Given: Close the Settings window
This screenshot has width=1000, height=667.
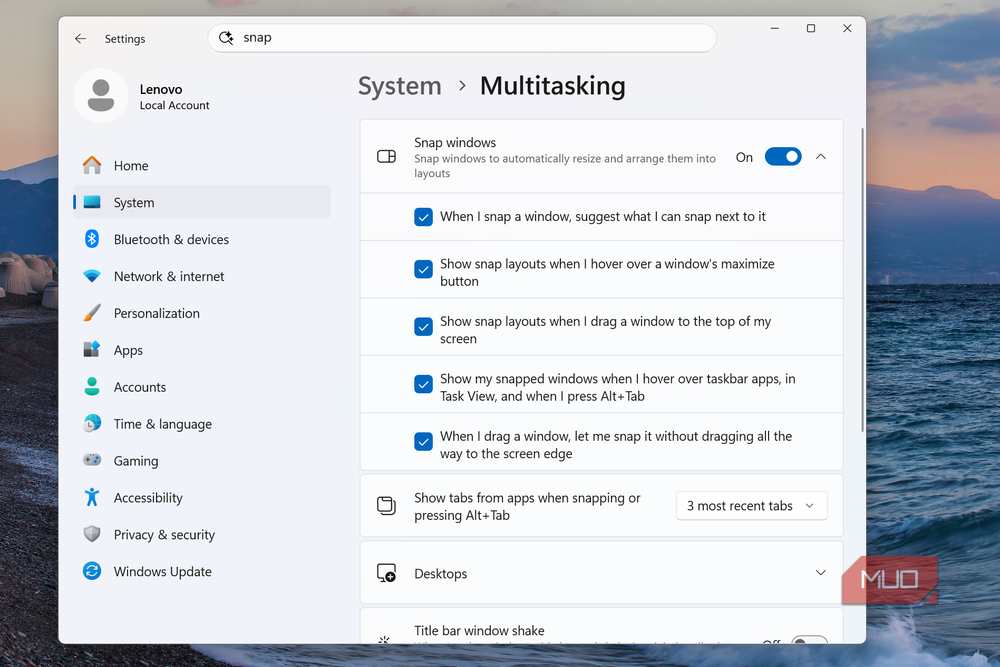Looking at the screenshot, I should tap(847, 29).
